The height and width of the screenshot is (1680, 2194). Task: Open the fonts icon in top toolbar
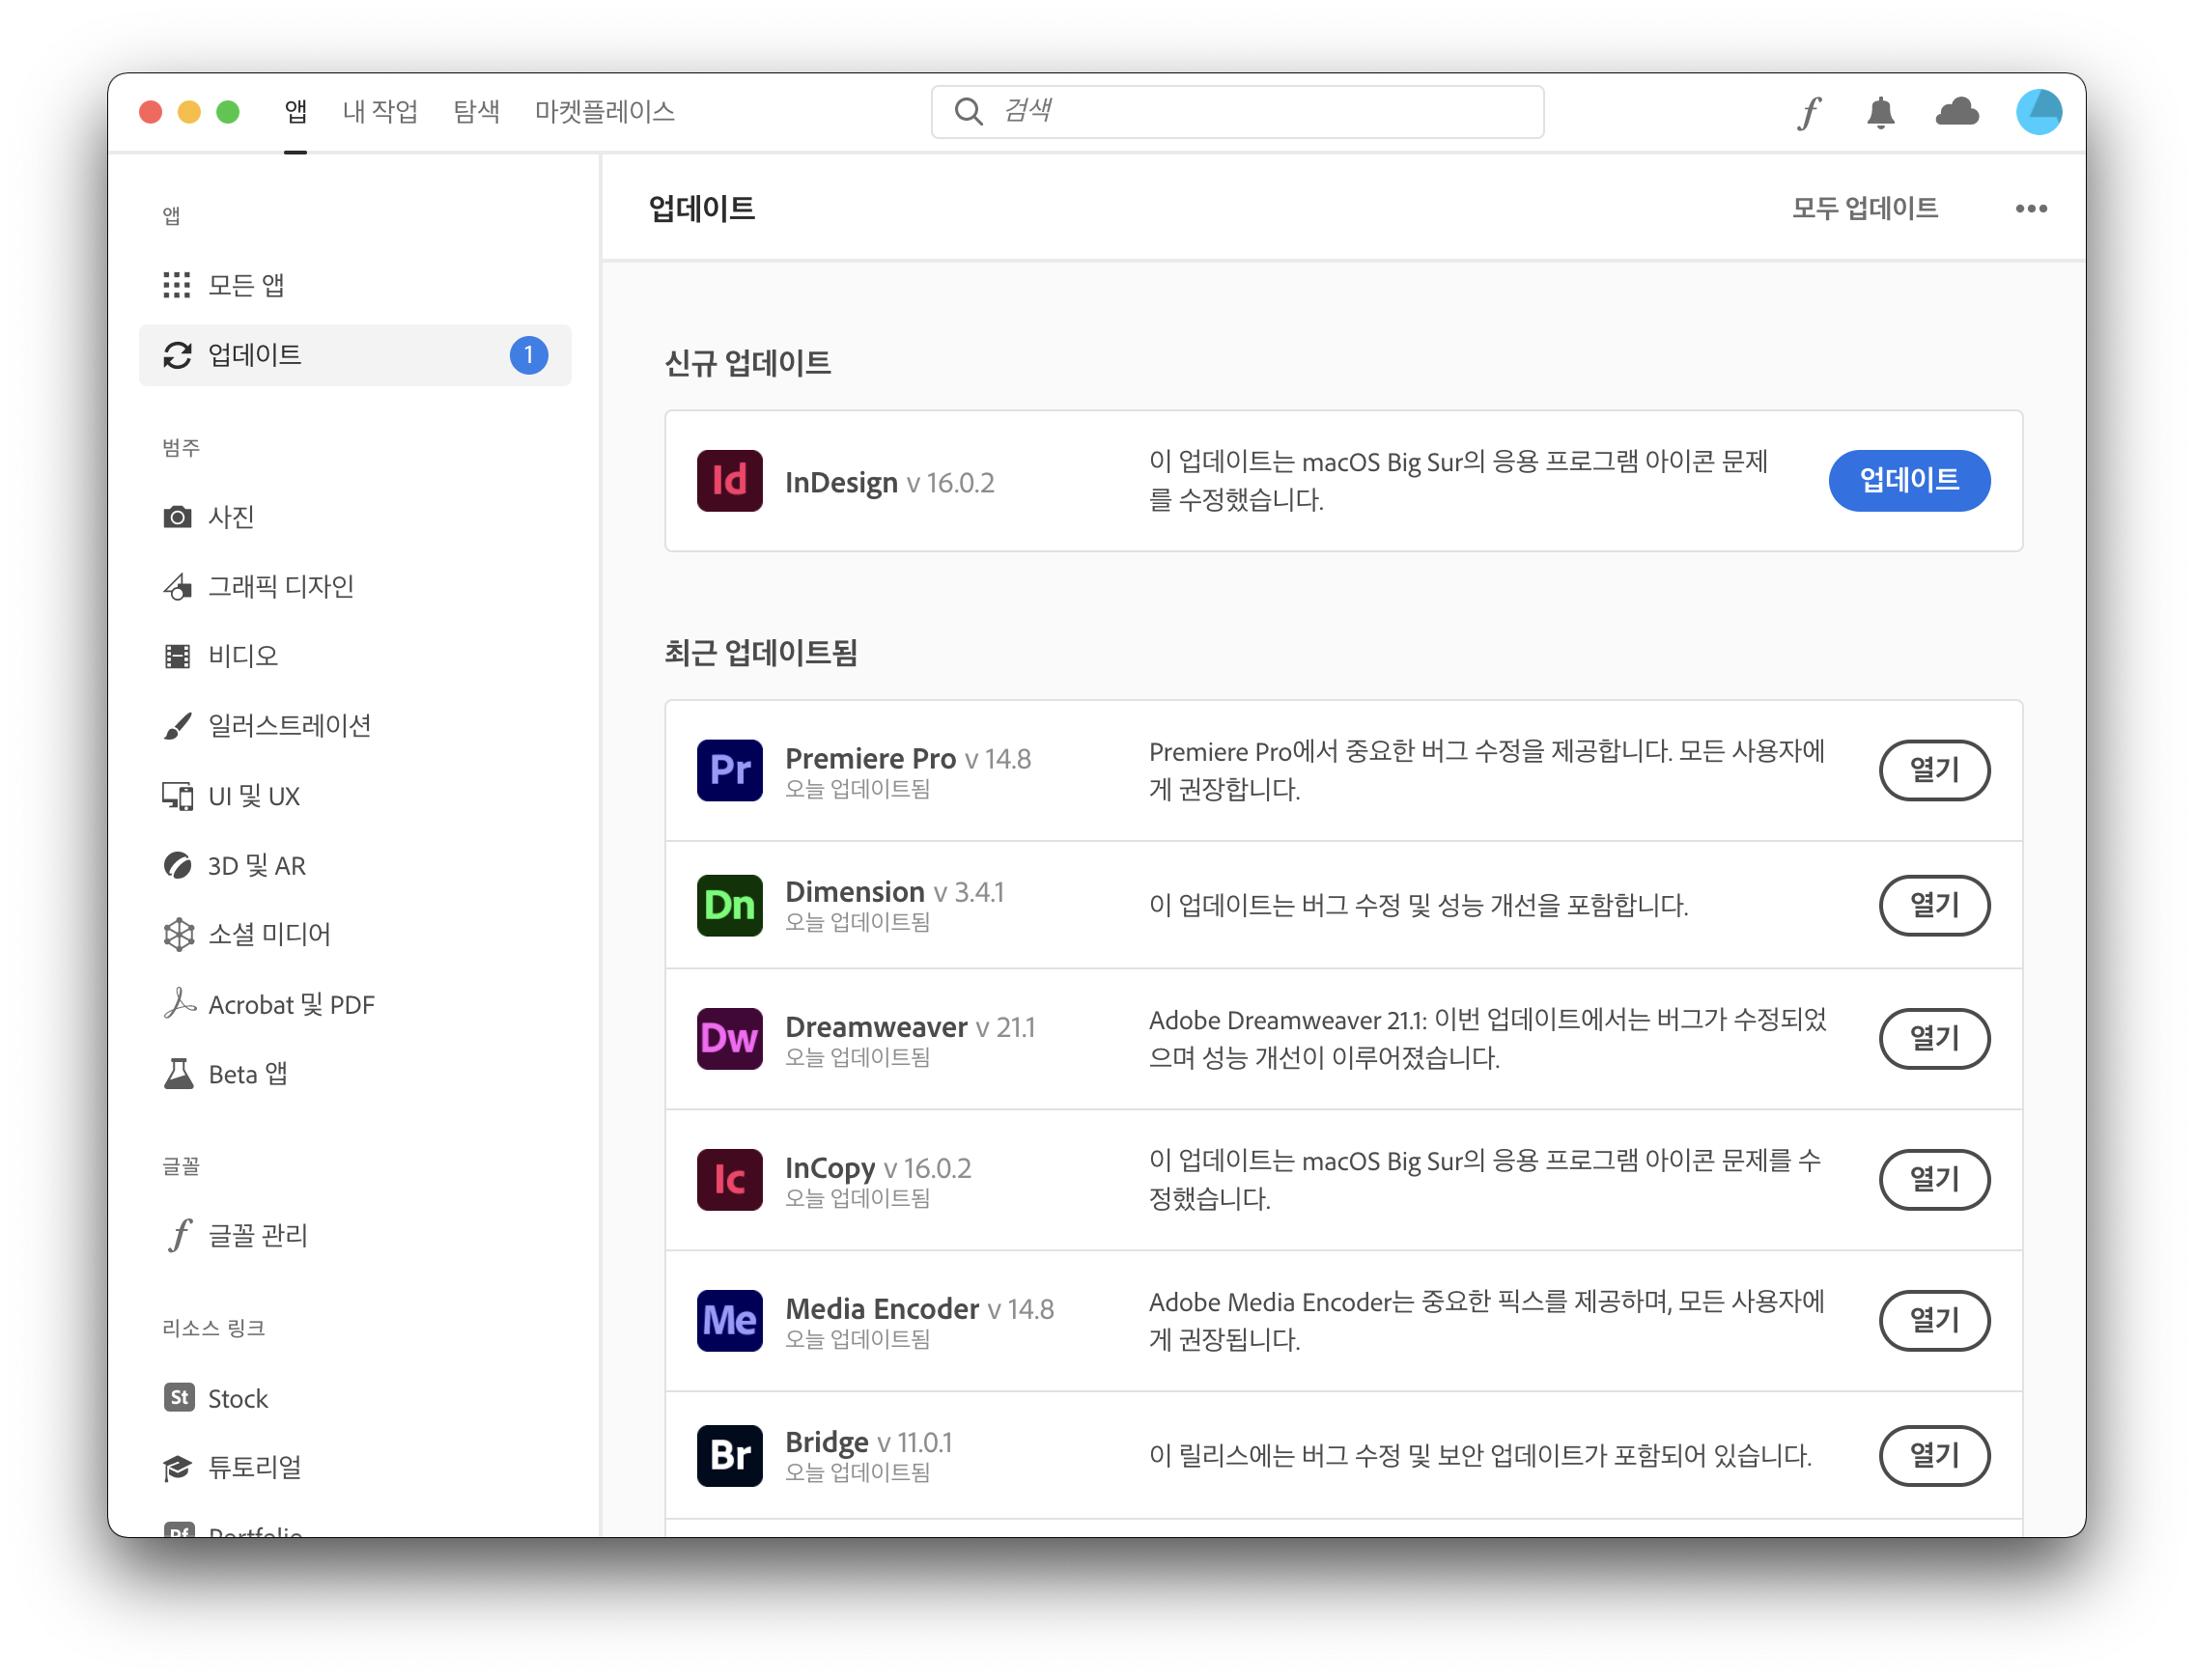(x=1809, y=112)
